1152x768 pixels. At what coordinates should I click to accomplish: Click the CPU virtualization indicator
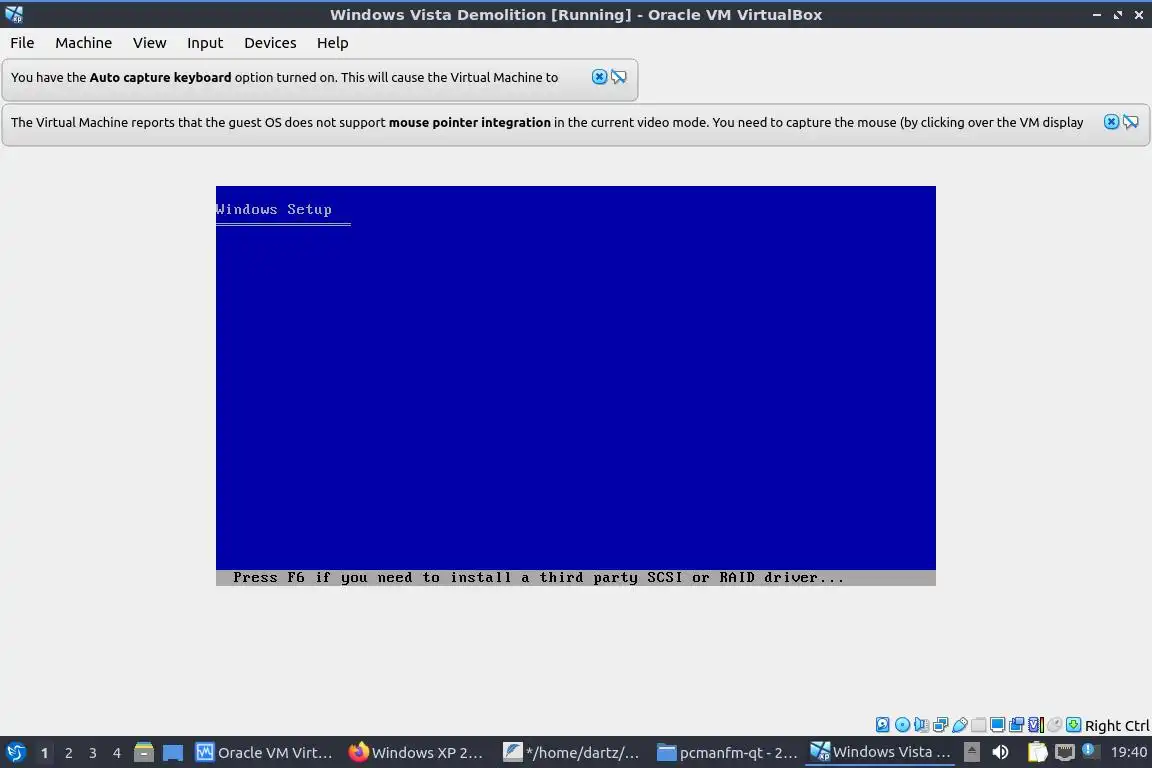1036,725
